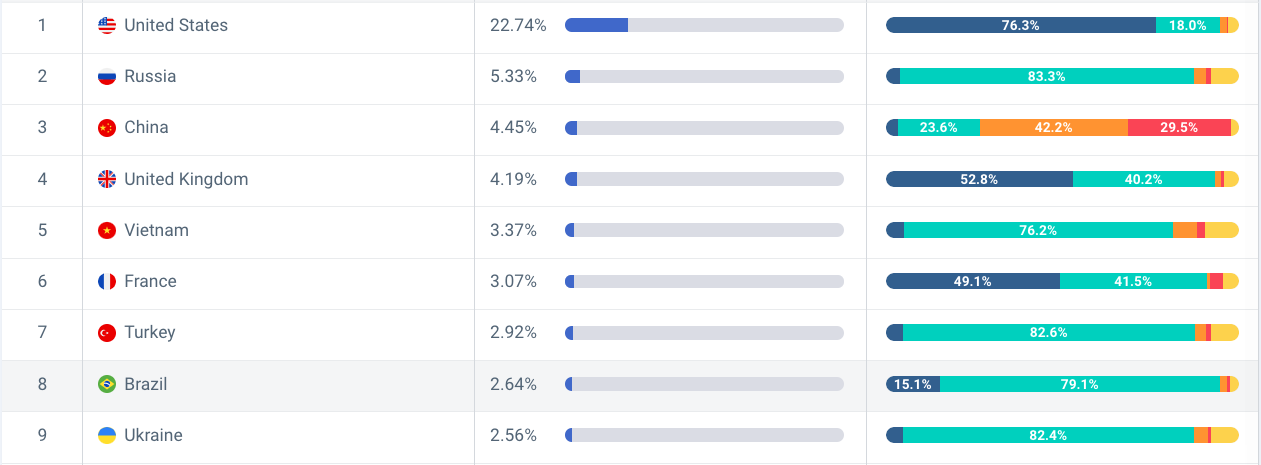Click the Russia flag icon
The height and width of the screenshot is (465, 1261).
107,76
